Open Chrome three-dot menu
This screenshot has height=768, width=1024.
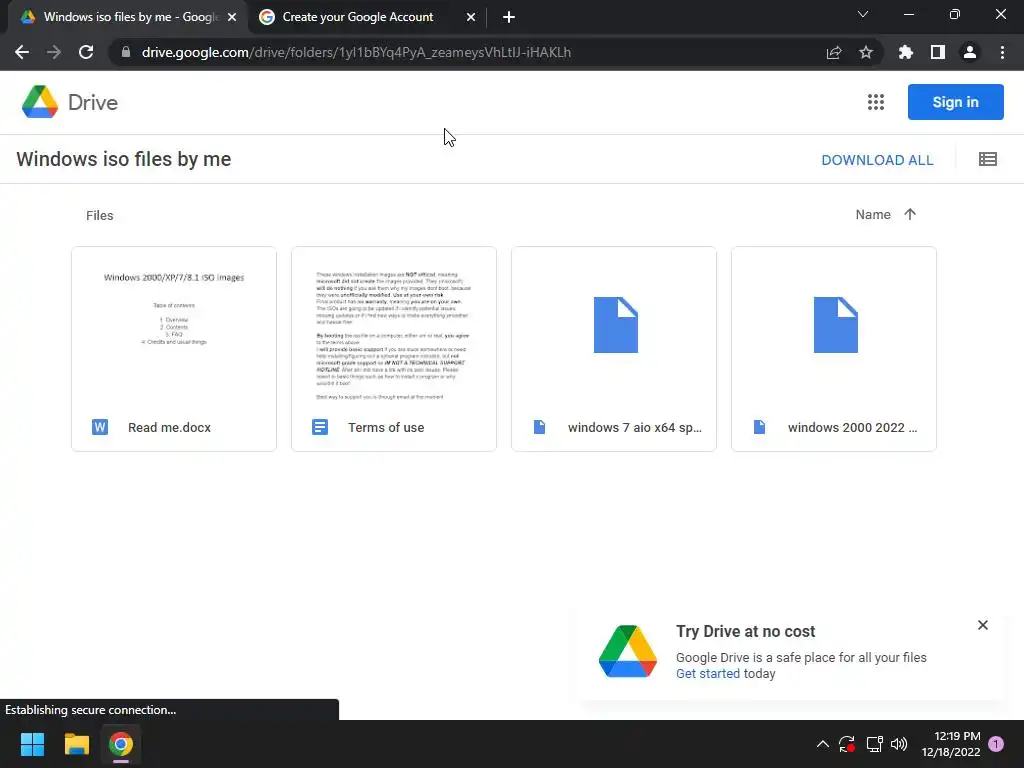1002,52
